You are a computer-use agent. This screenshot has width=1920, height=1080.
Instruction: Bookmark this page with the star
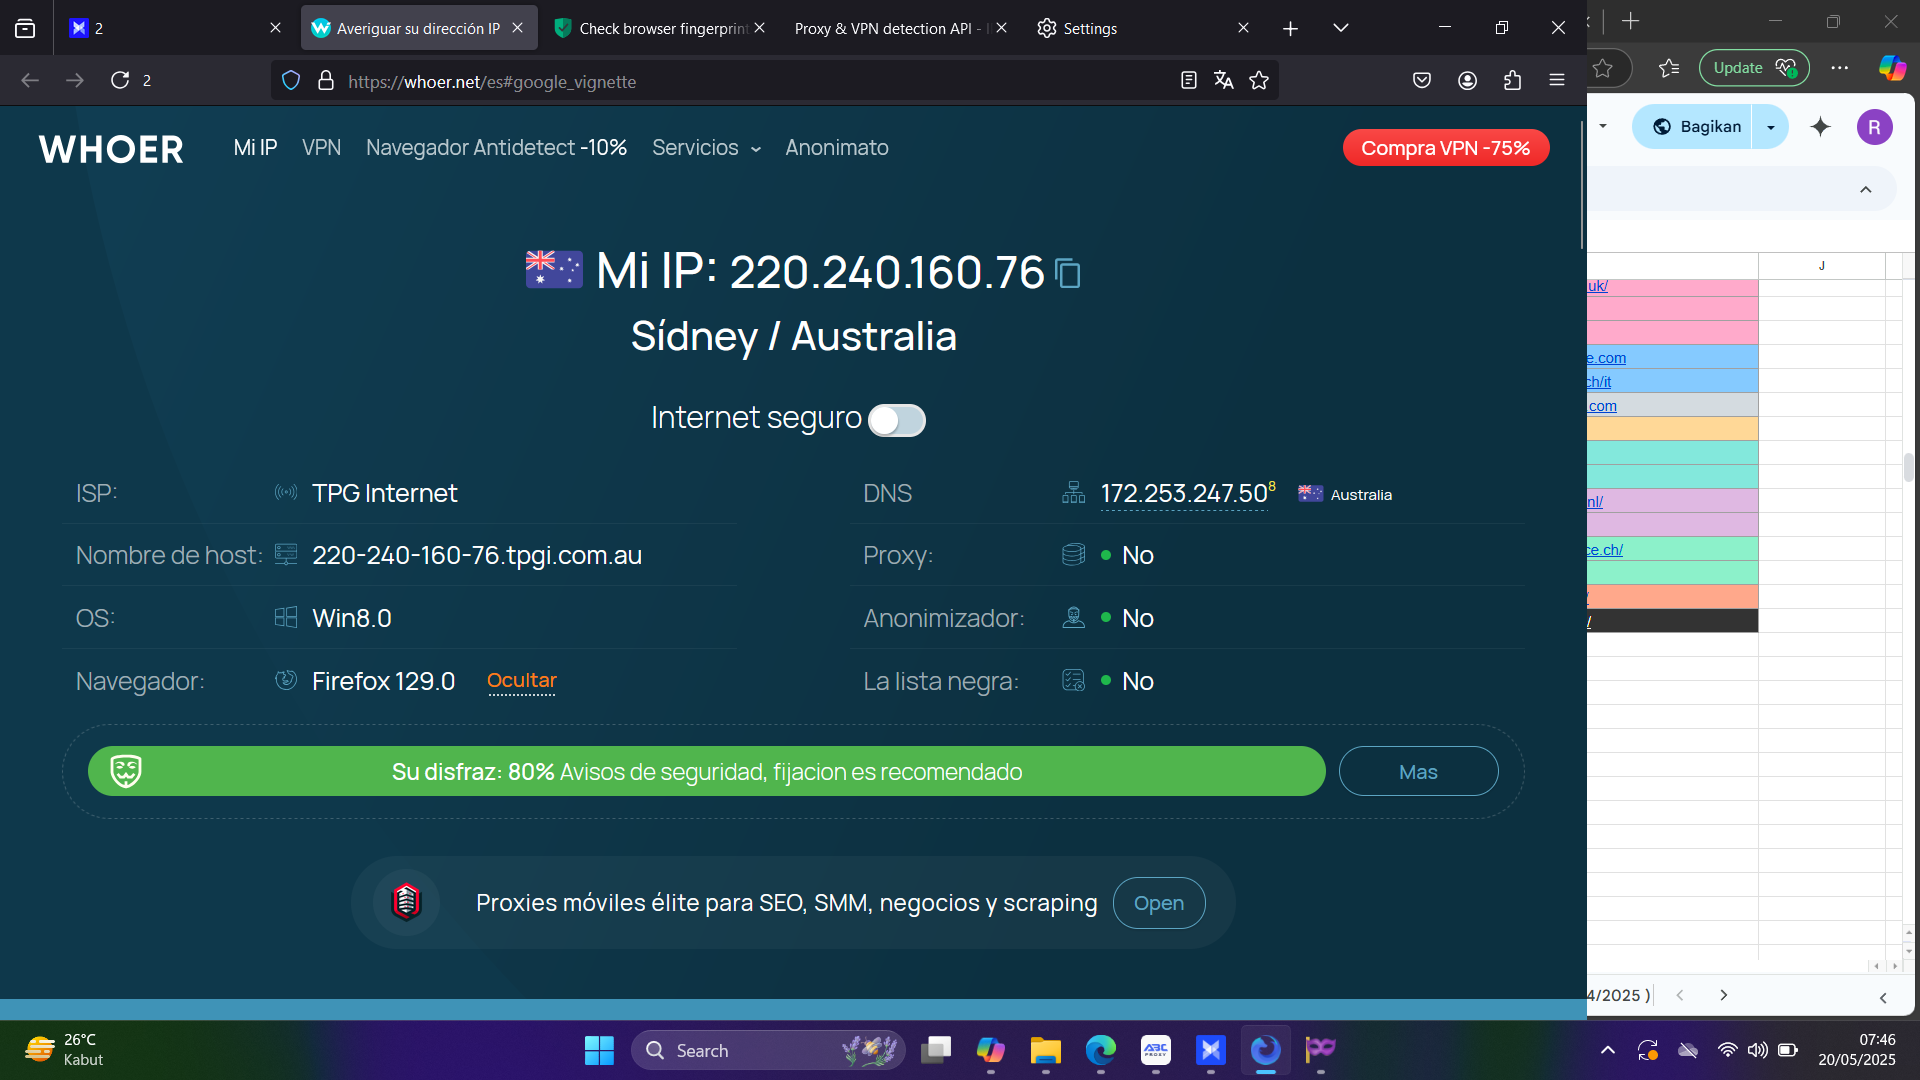pos(1259,81)
